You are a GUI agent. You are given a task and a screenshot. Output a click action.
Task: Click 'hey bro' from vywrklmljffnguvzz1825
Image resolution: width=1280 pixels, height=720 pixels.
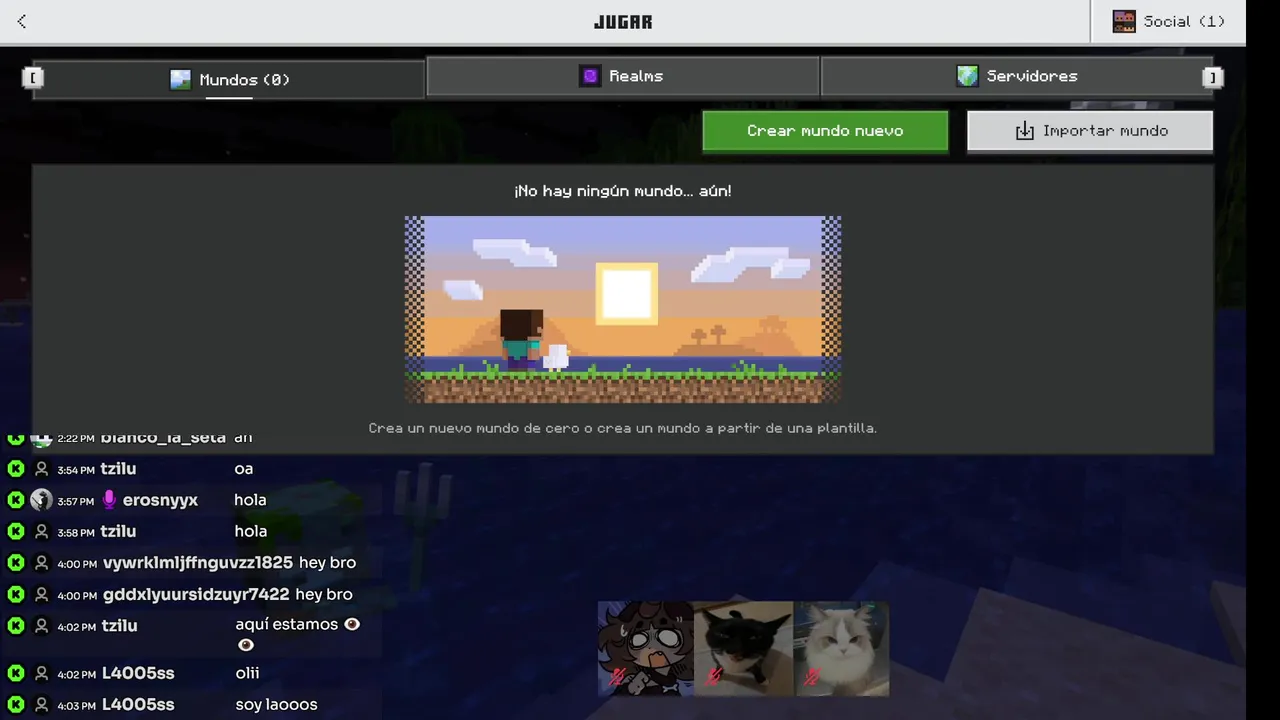coord(327,563)
